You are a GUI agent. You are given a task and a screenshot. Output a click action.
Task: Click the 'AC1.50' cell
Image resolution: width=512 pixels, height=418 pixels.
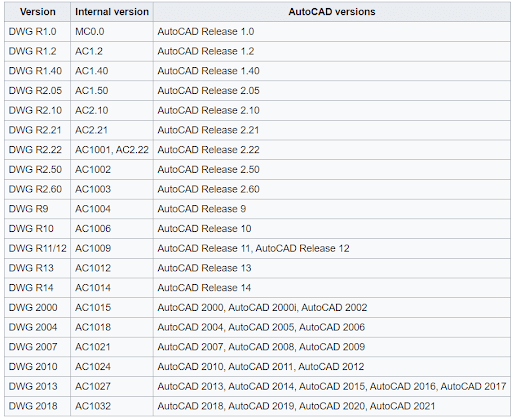112,91
